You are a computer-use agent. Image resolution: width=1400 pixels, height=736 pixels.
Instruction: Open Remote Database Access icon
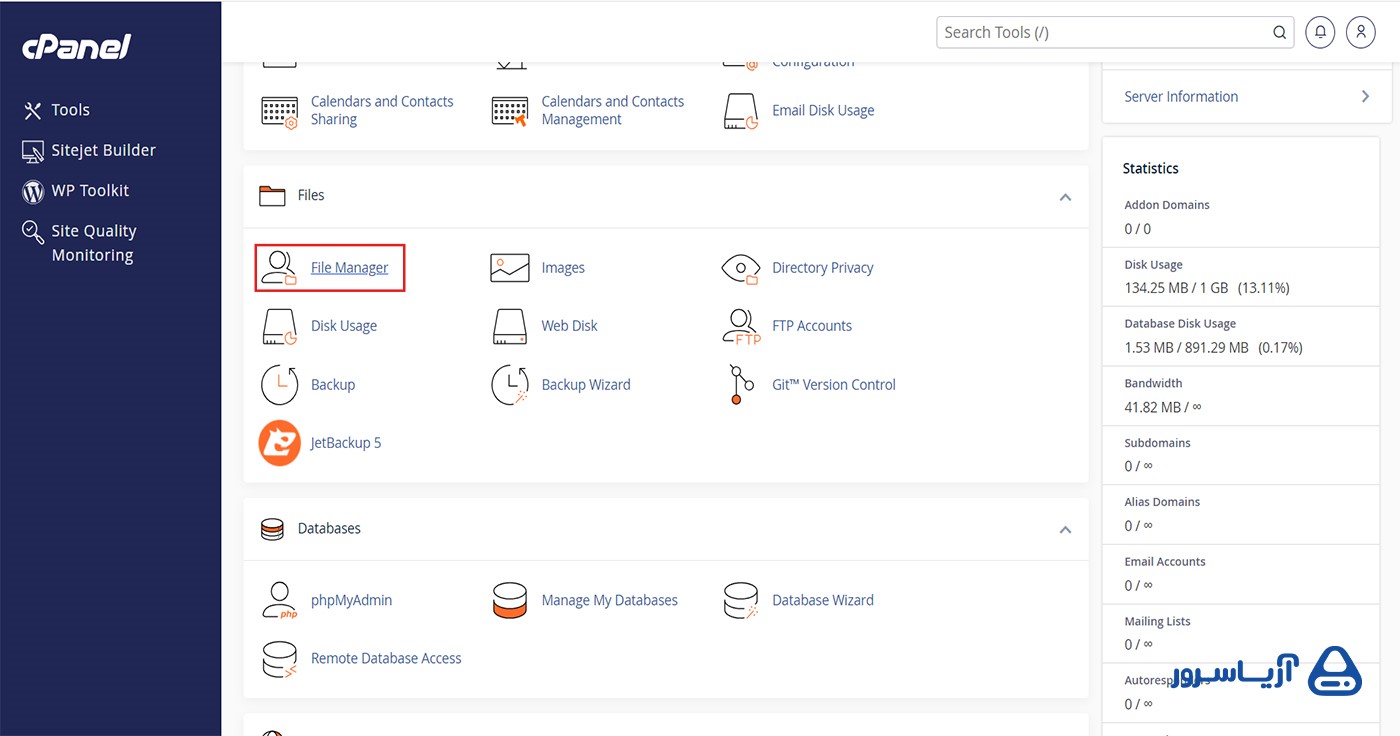point(279,659)
